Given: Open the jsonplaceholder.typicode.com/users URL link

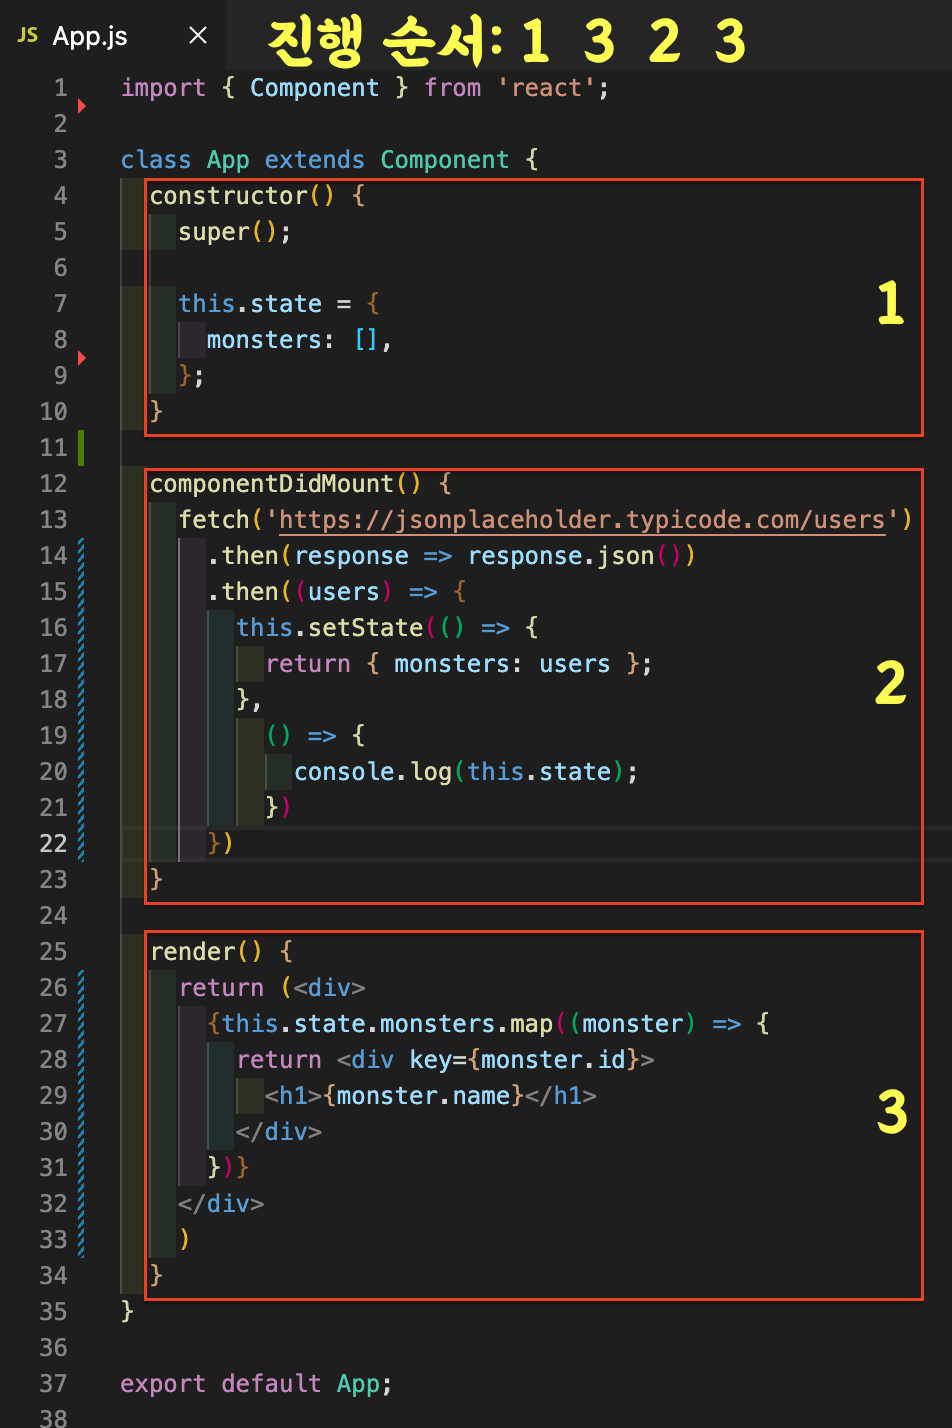Looking at the screenshot, I should 582,520.
